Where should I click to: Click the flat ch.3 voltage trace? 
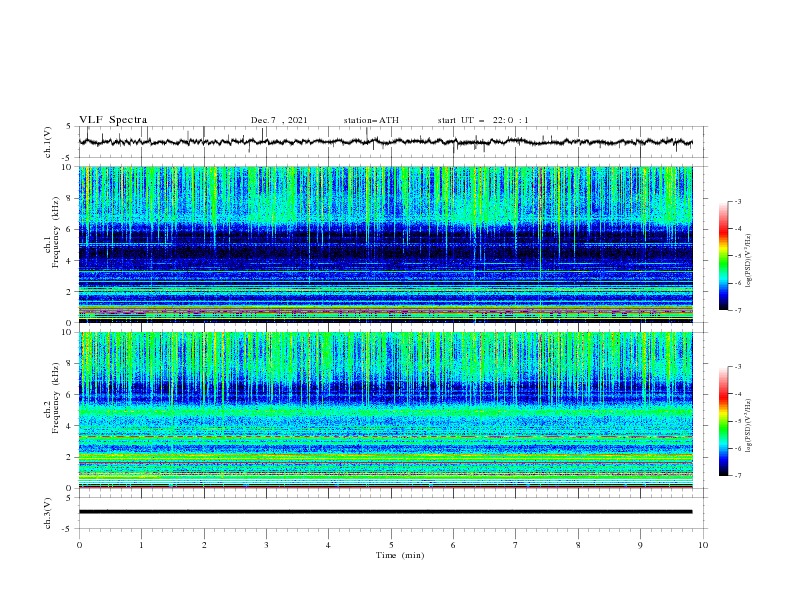pyautogui.click(x=385, y=512)
